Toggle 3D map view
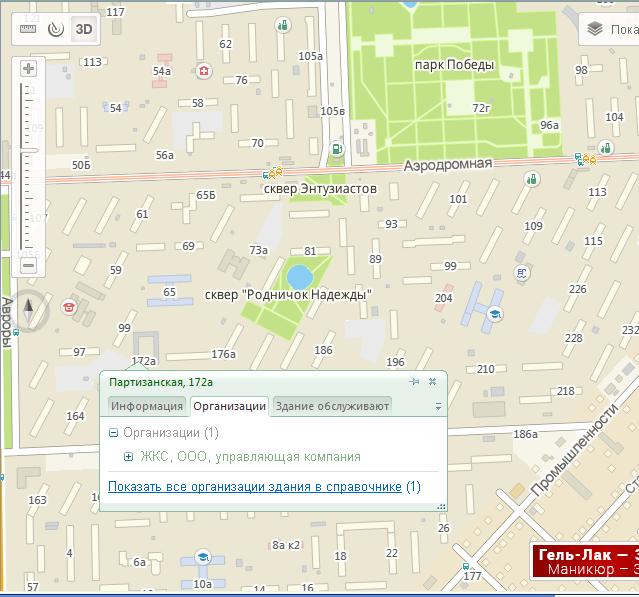This screenshot has height=597, width=639. tap(84, 28)
